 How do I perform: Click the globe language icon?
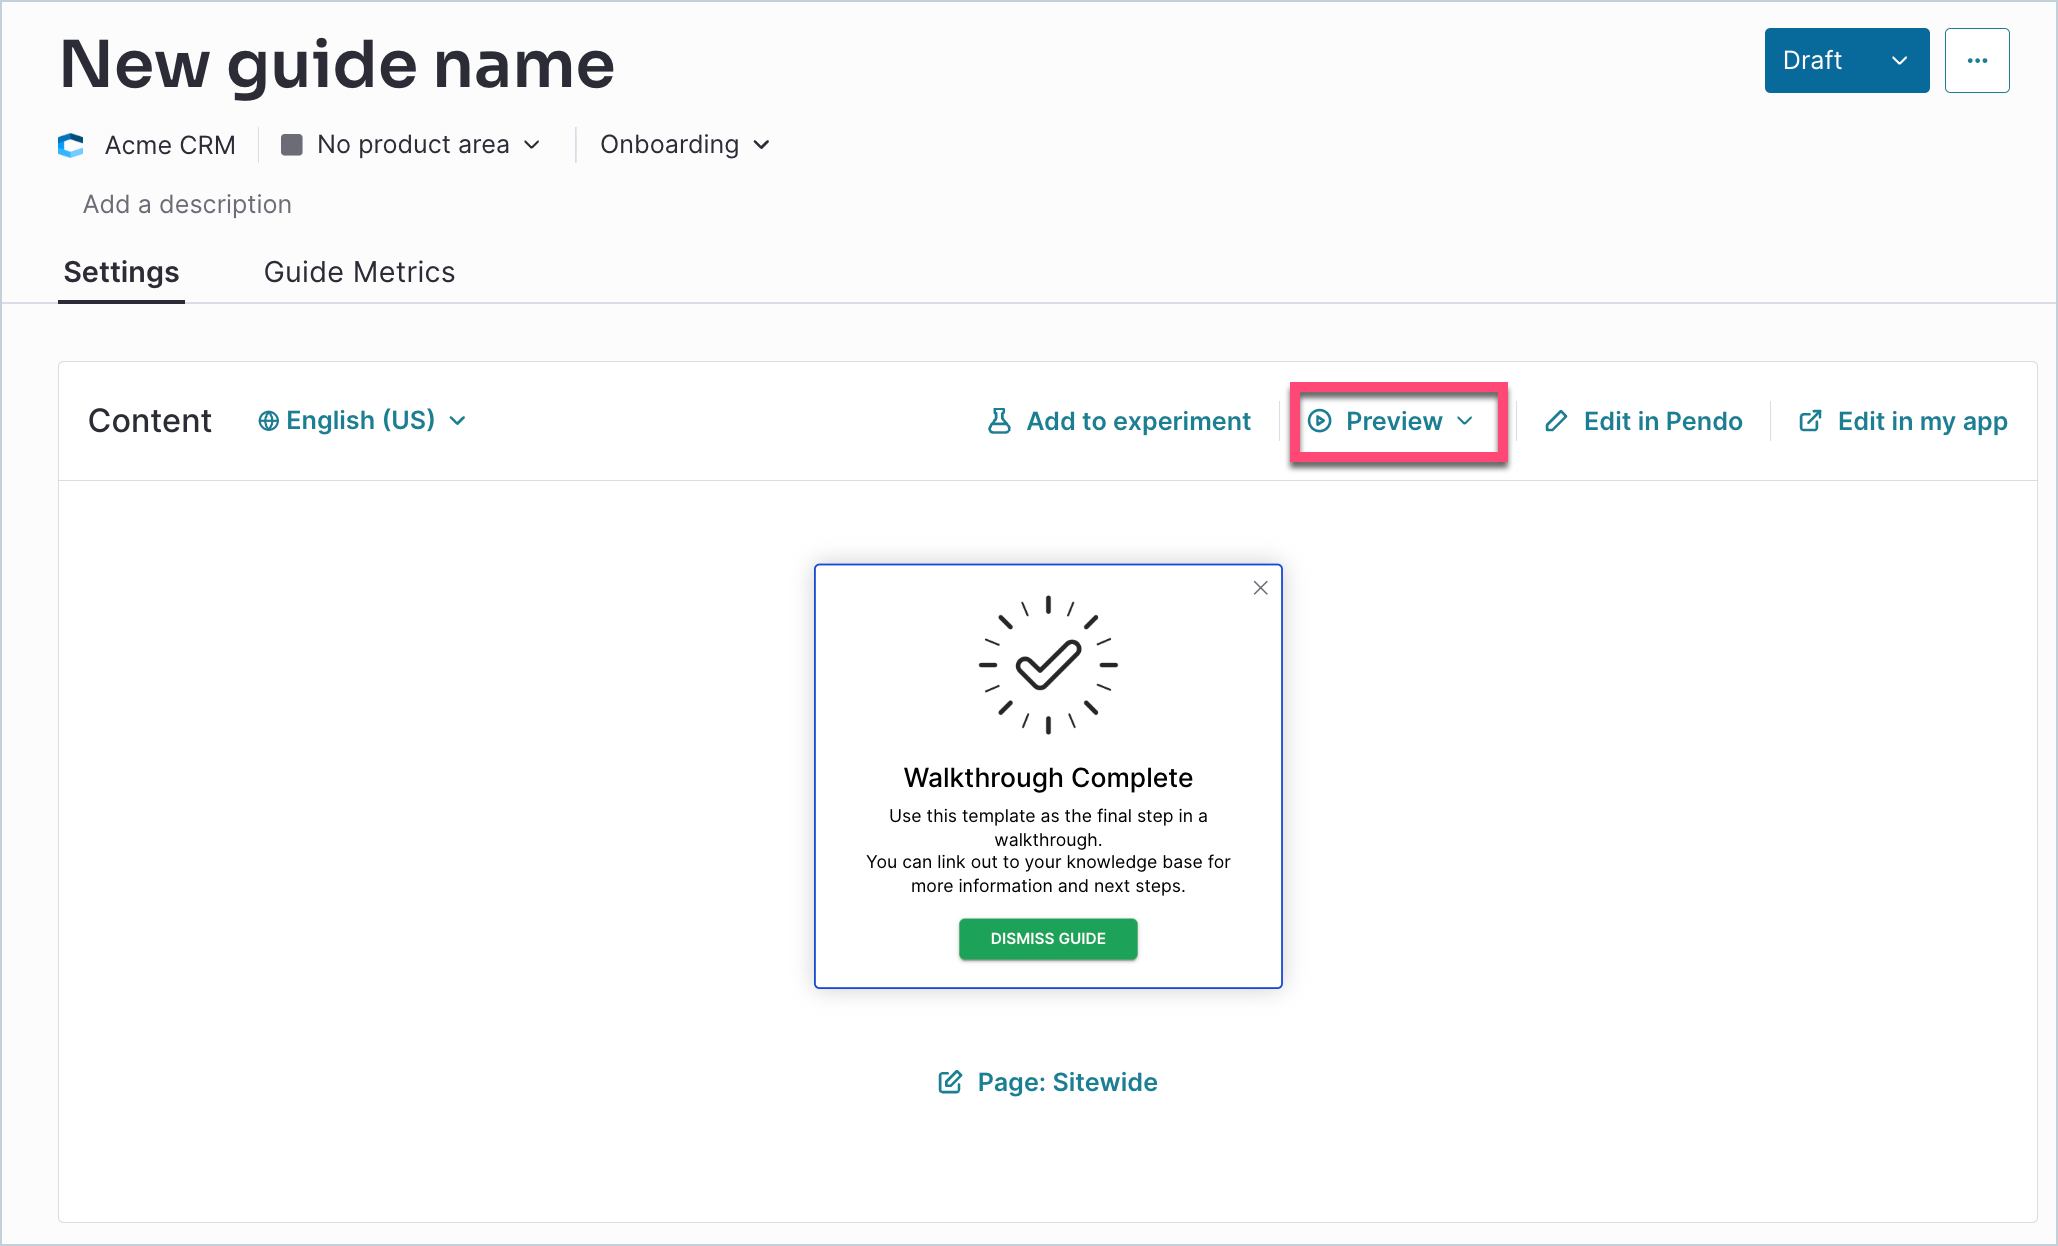(268, 421)
